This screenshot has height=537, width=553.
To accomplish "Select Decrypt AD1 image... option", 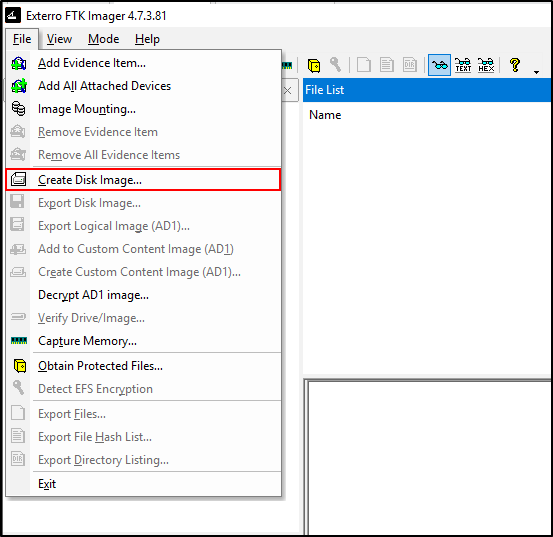I will coord(144,295).
